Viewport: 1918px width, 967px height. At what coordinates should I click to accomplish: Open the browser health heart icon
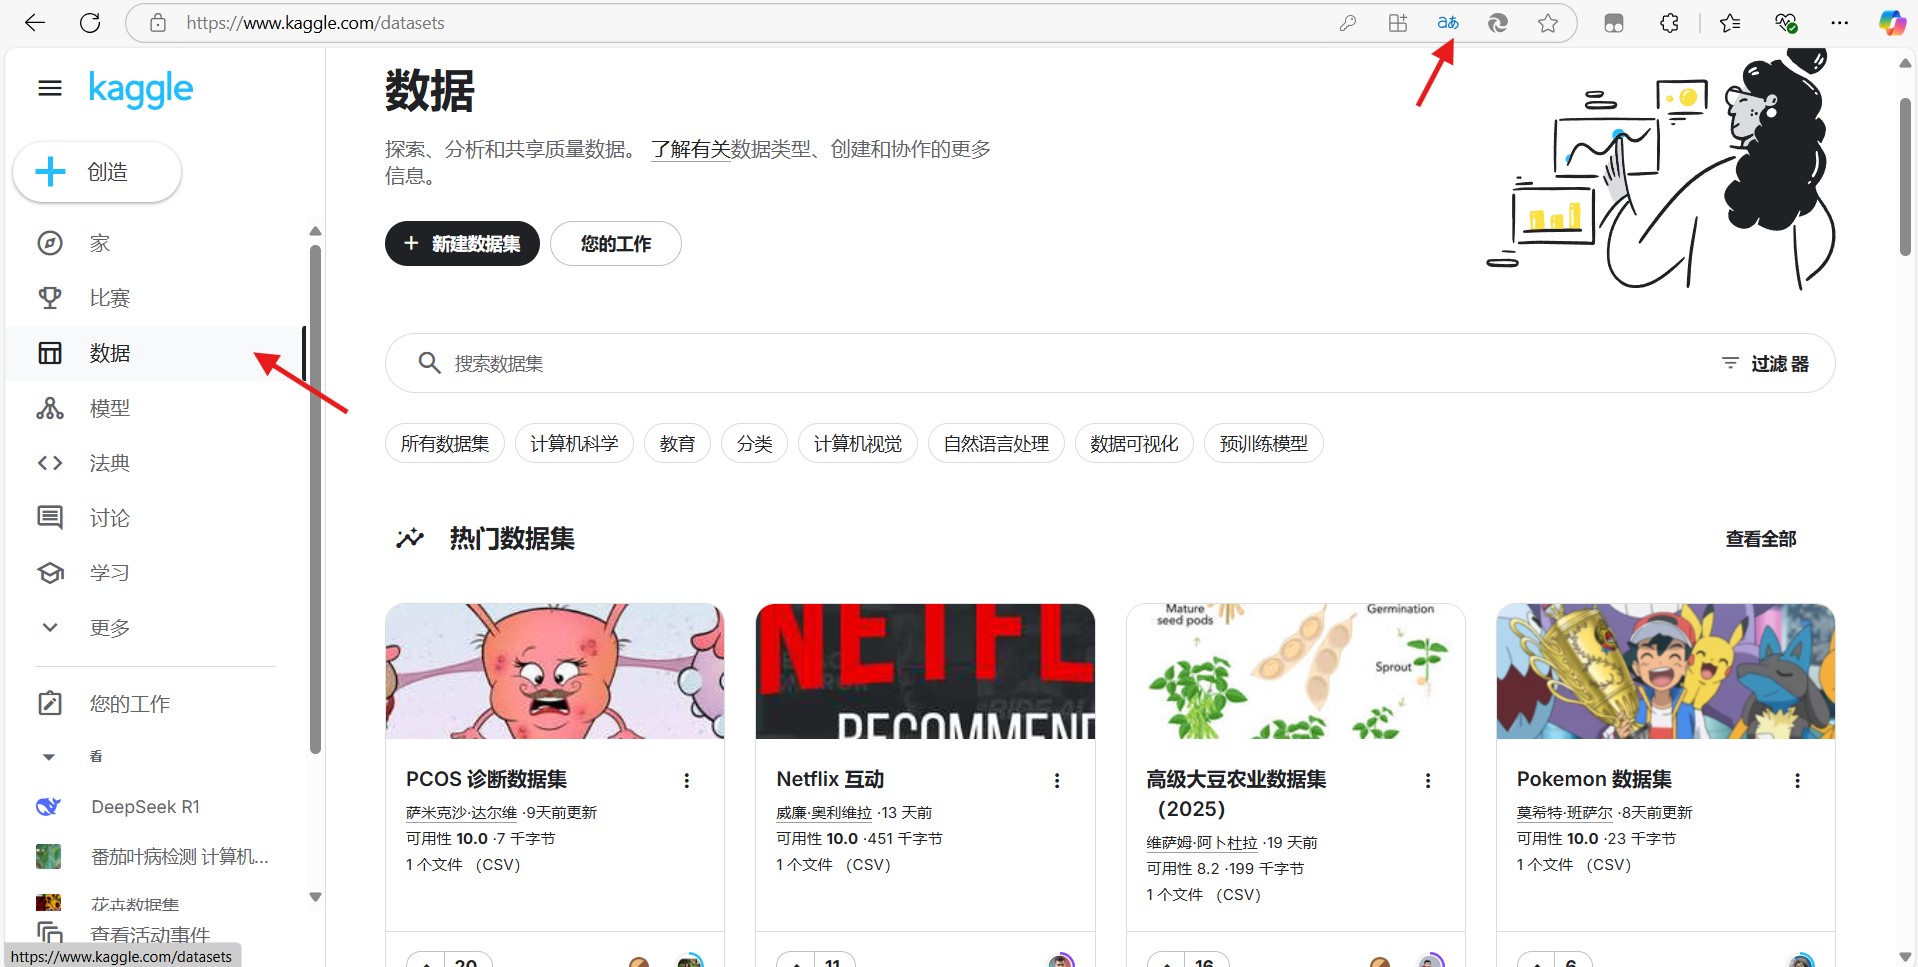click(1786, 23)
